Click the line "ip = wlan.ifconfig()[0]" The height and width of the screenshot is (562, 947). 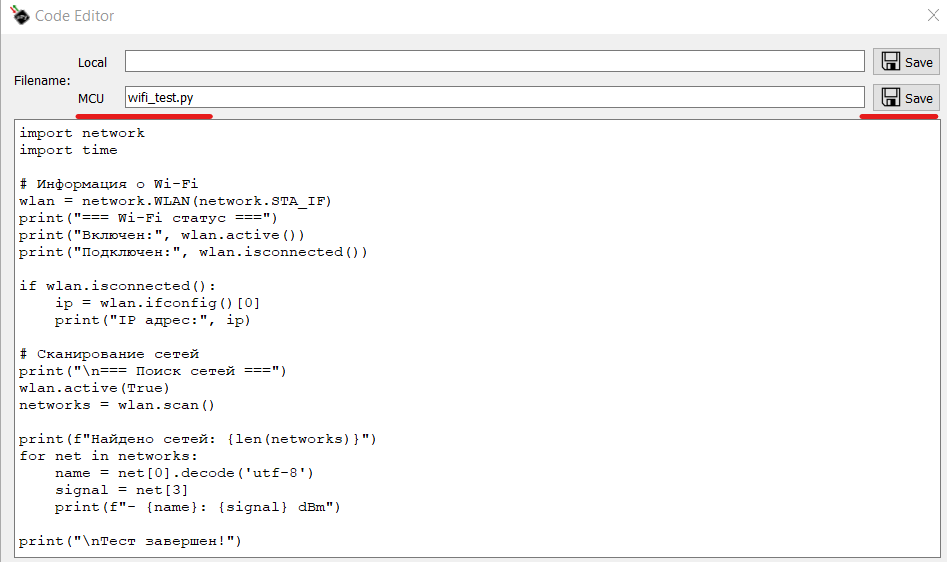(x=158, y=302)
